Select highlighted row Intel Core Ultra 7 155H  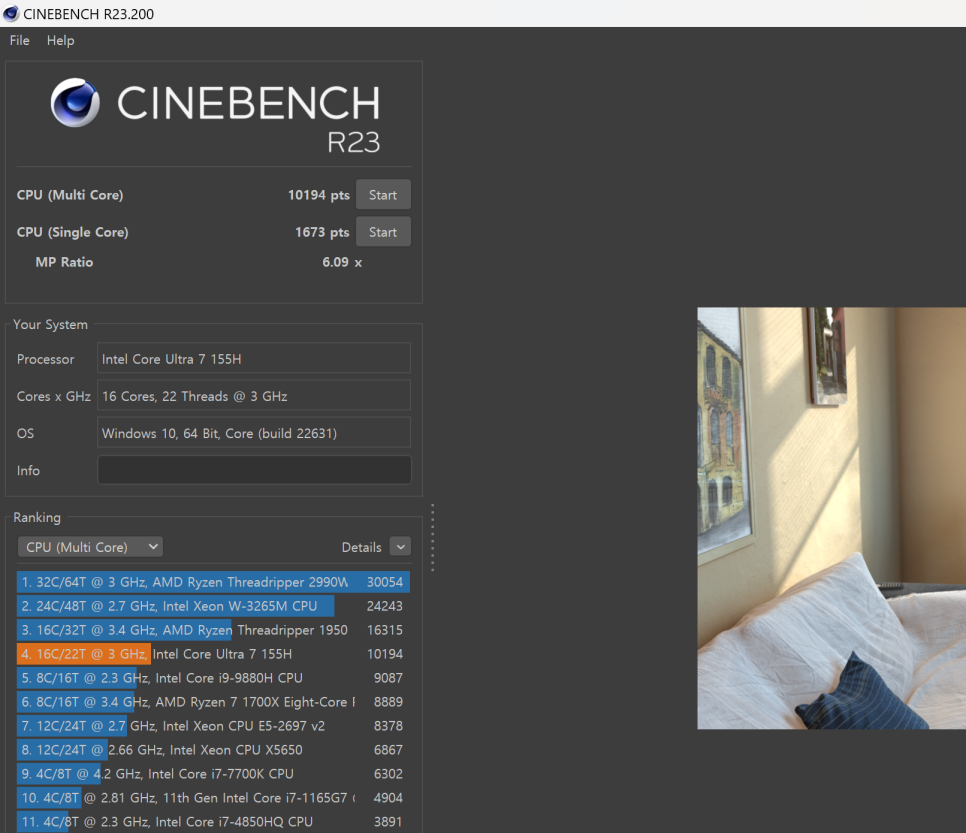click(213, 654)
